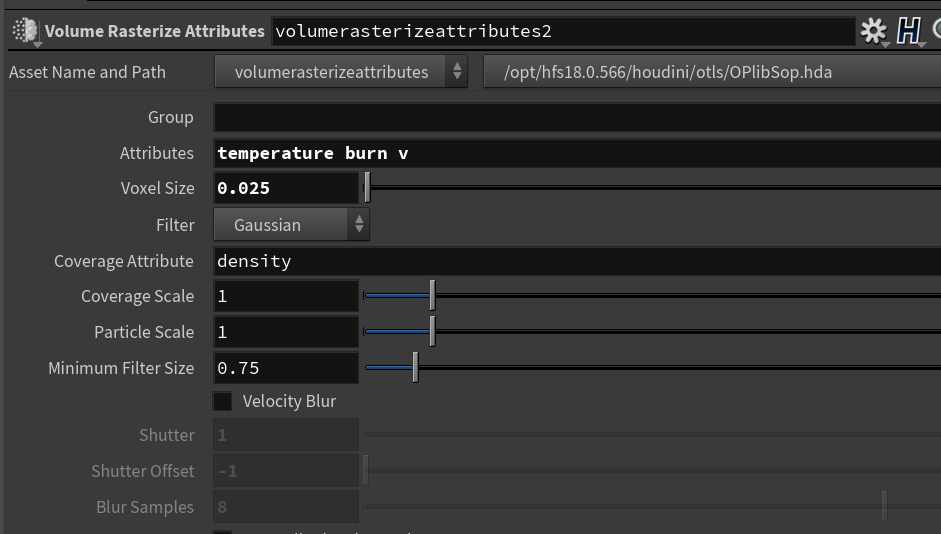
Task: Open the gear settings menu icon
Action: coord(873,31)
